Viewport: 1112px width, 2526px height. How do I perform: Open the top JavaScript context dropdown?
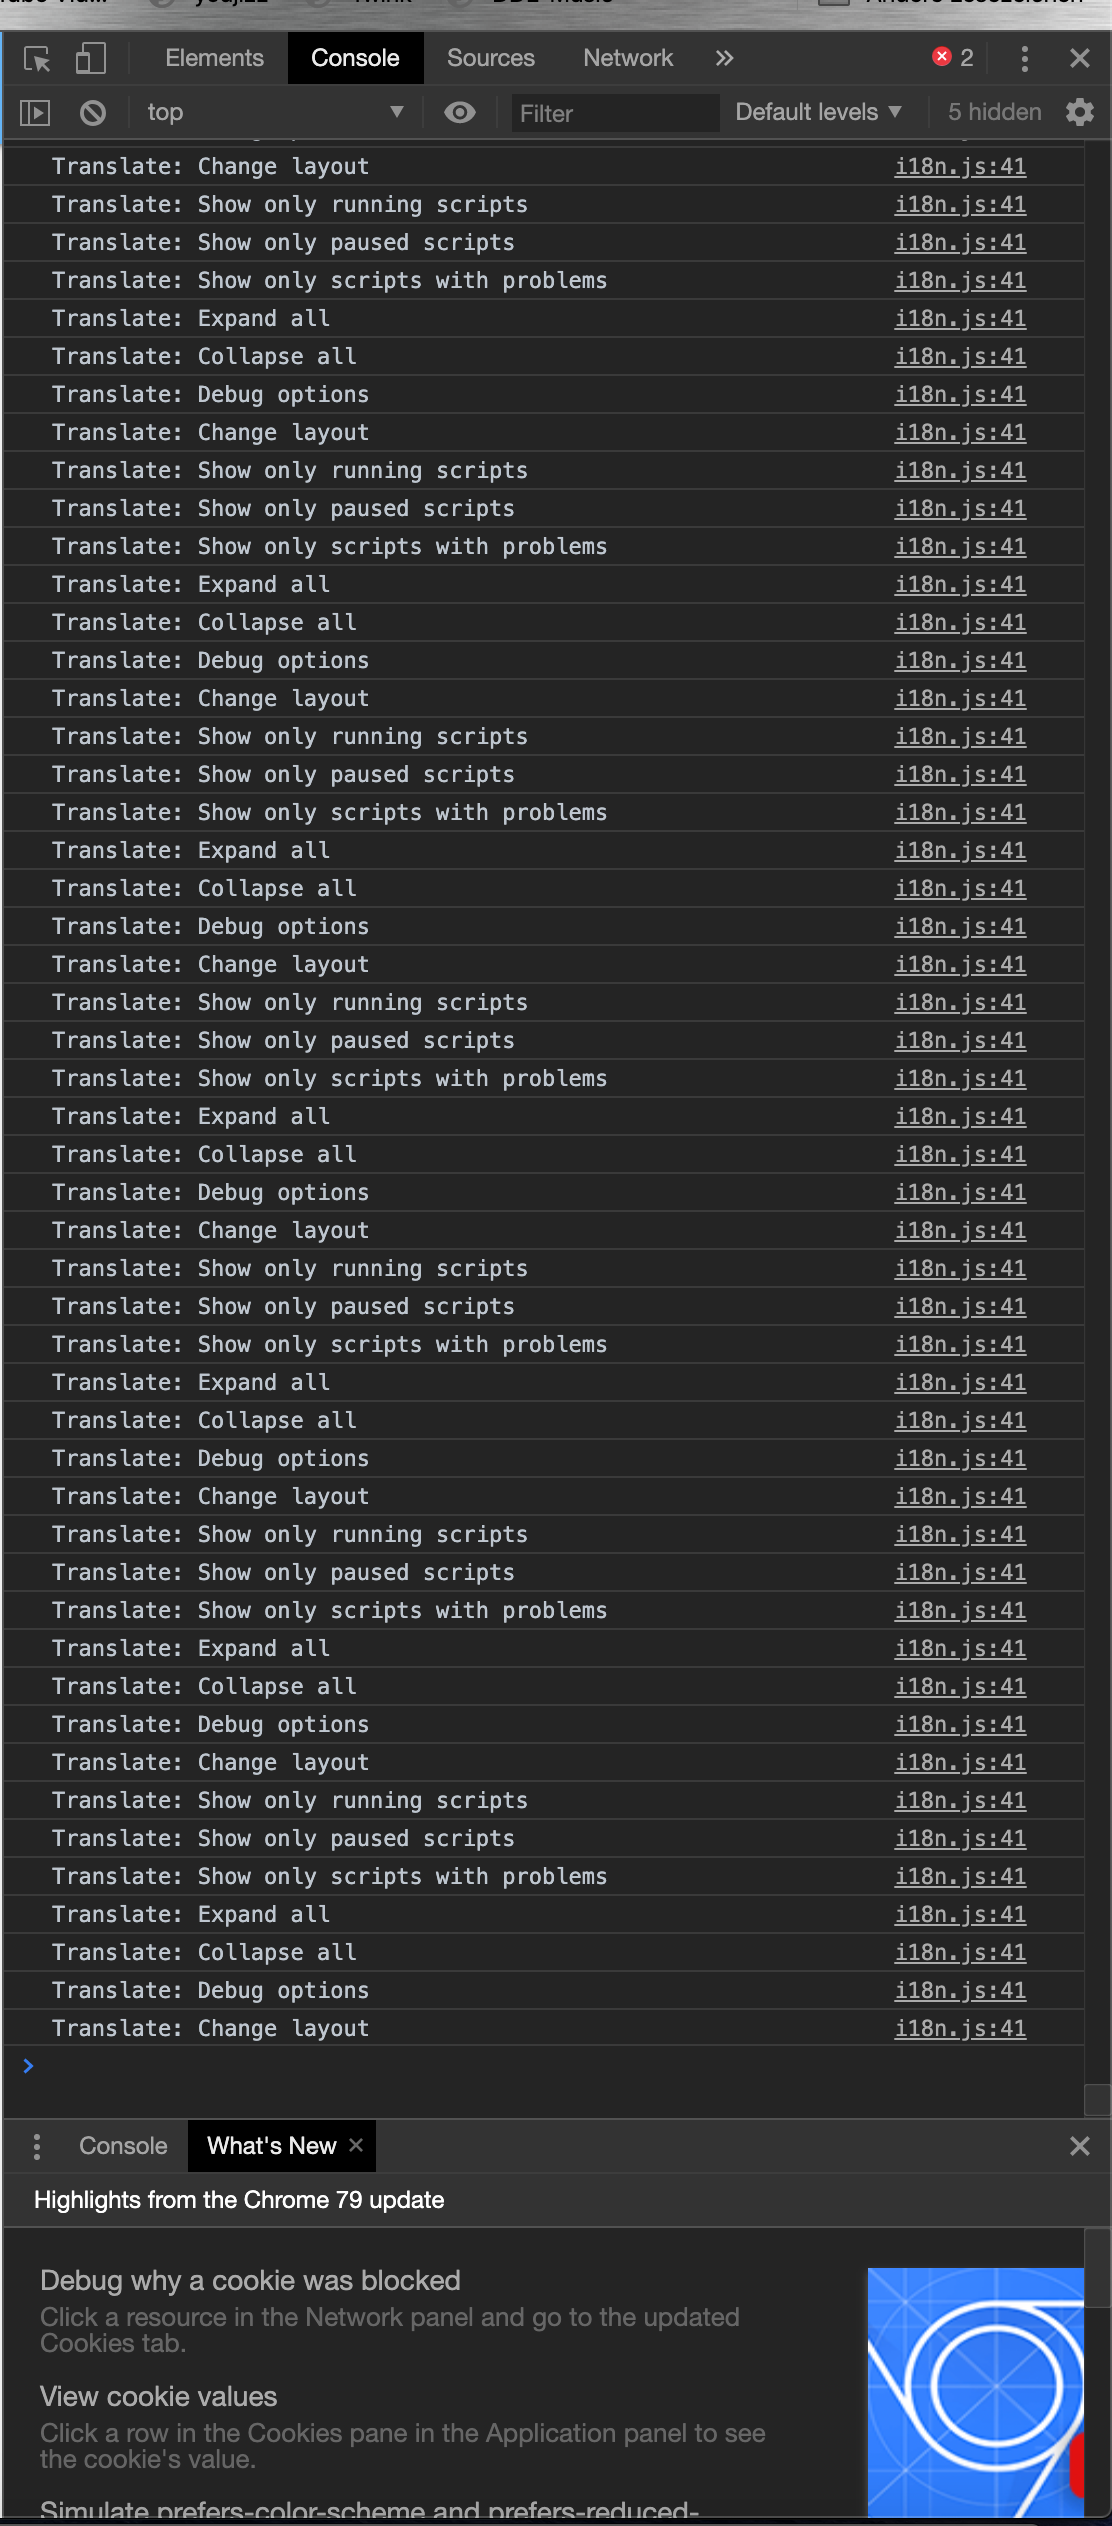[274, 113]
